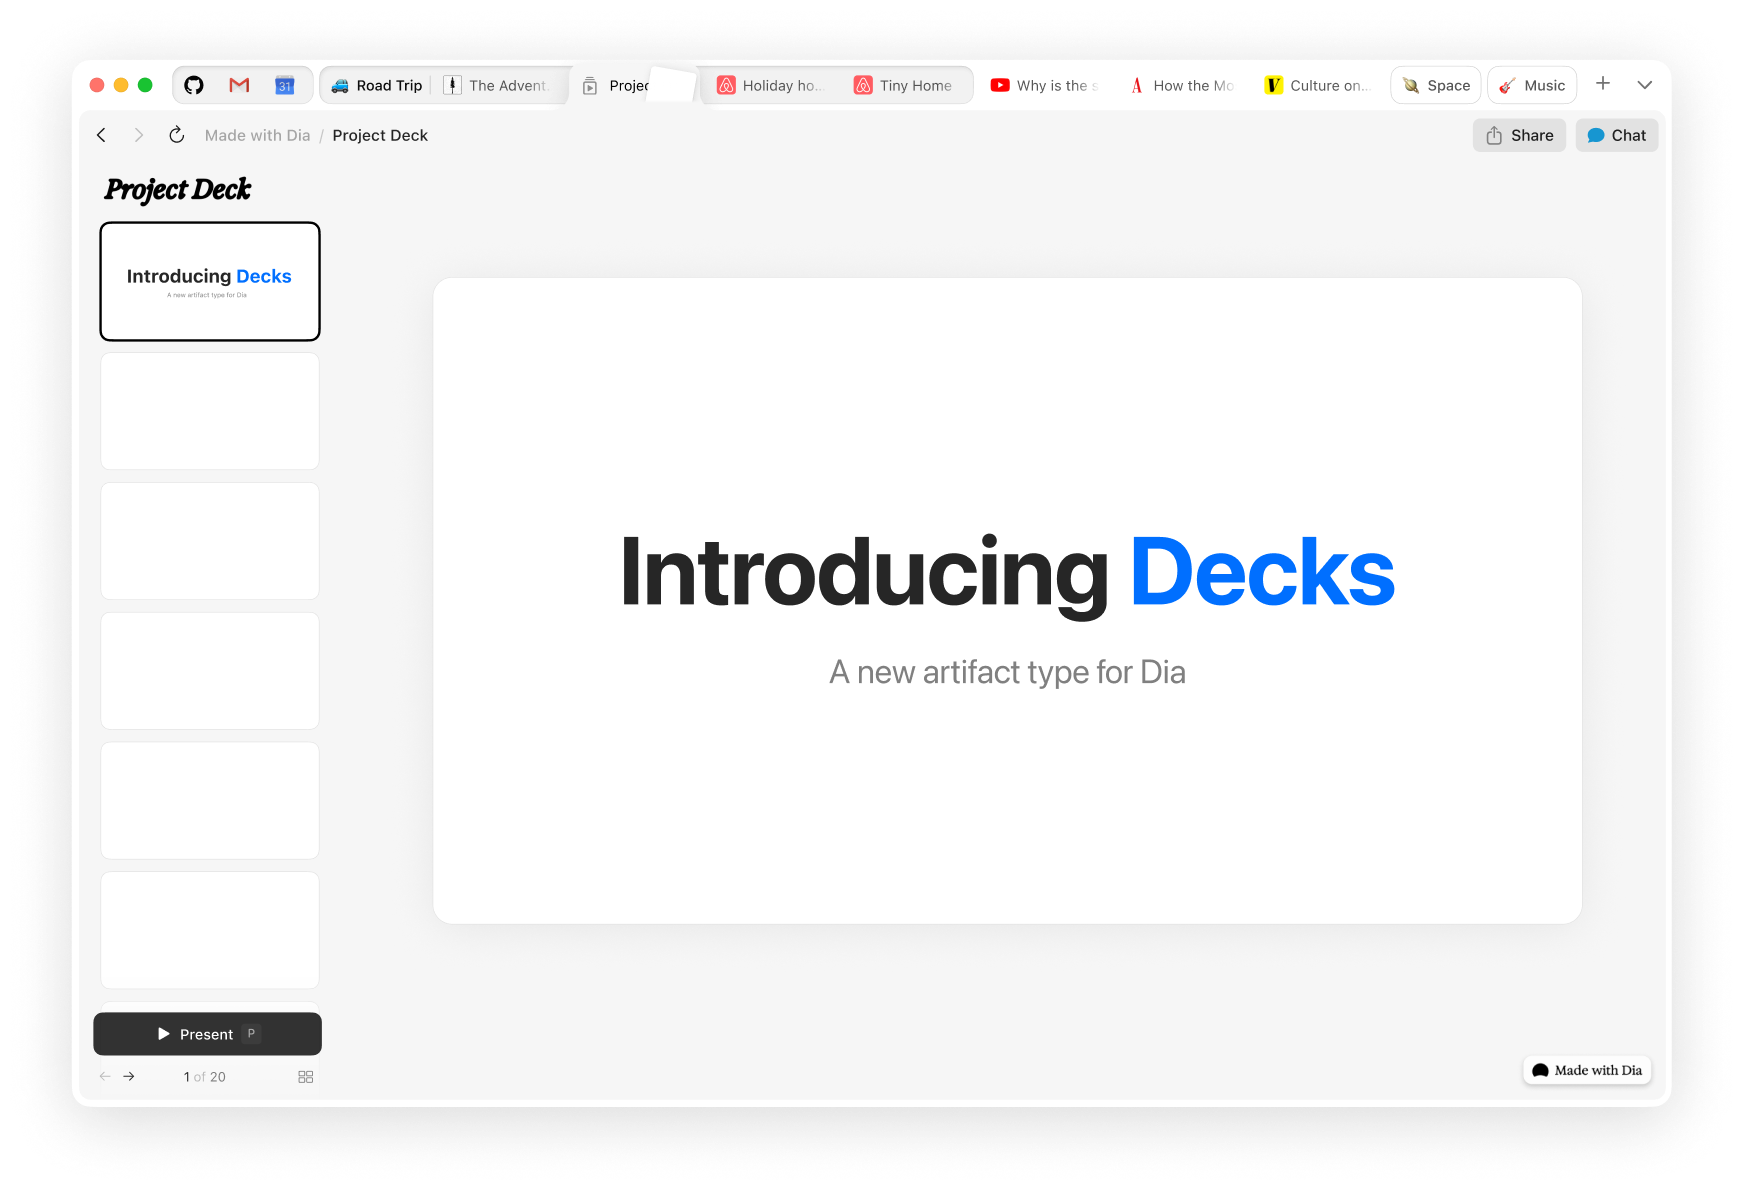1744x1191 pixels.
Task: Switch to Why is the s... YouTube tab
Action: tap(1044, 85)
